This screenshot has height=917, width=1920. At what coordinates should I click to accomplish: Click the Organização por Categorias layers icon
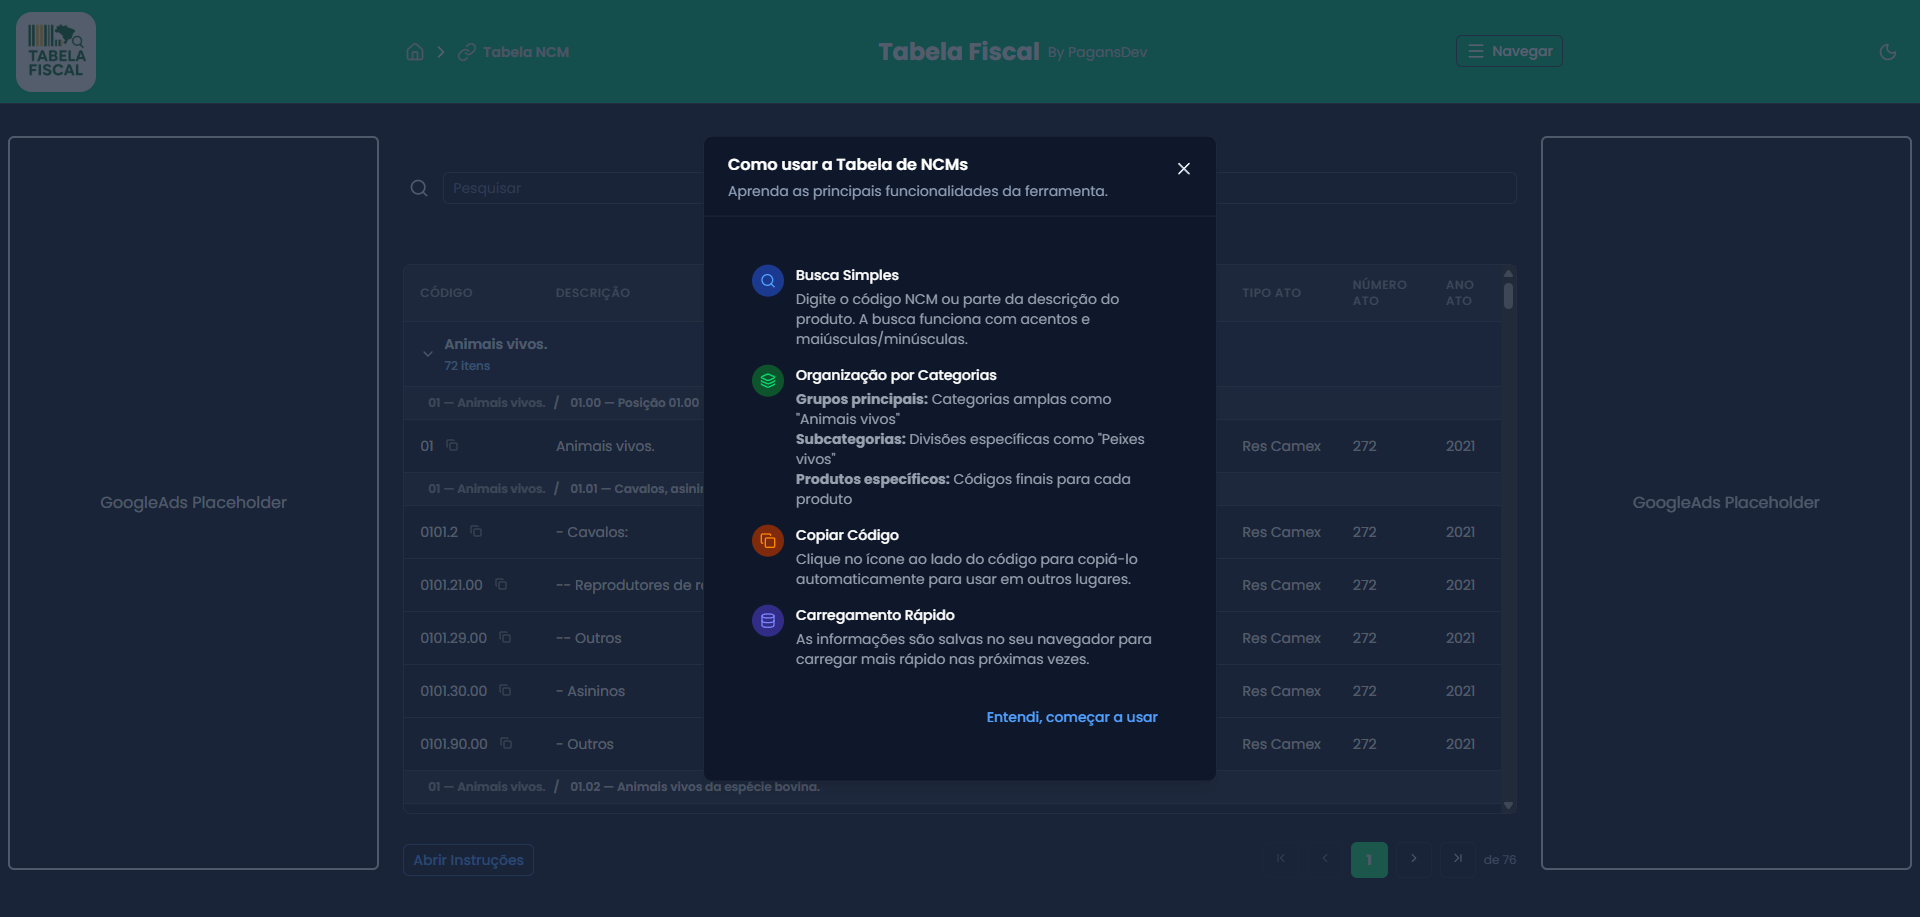(x=767, y=381)
